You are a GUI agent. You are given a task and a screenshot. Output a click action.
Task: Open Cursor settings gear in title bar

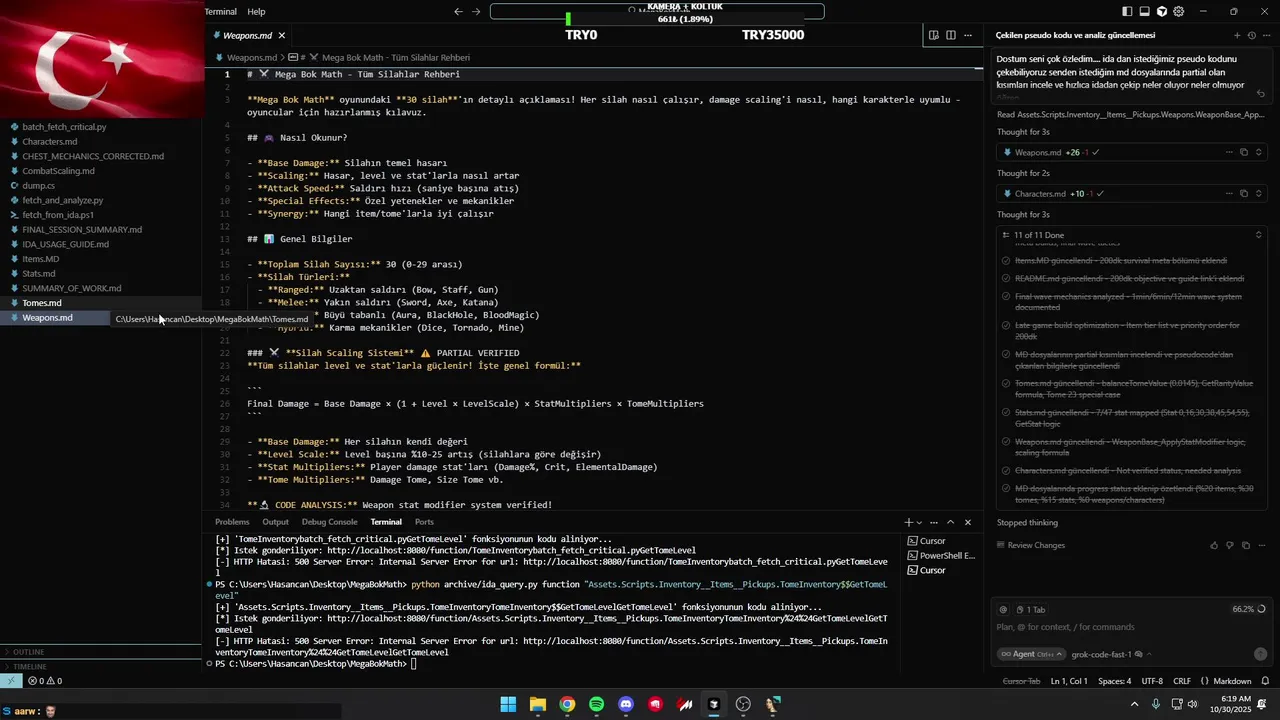point(1179,12)
